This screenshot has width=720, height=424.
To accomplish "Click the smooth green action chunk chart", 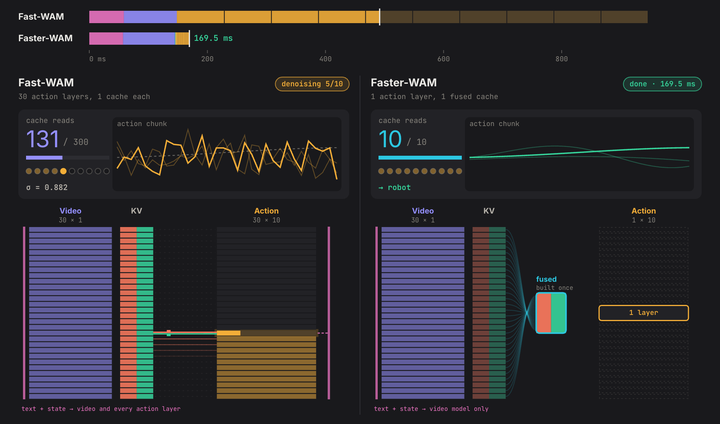I will pos(579,154).
